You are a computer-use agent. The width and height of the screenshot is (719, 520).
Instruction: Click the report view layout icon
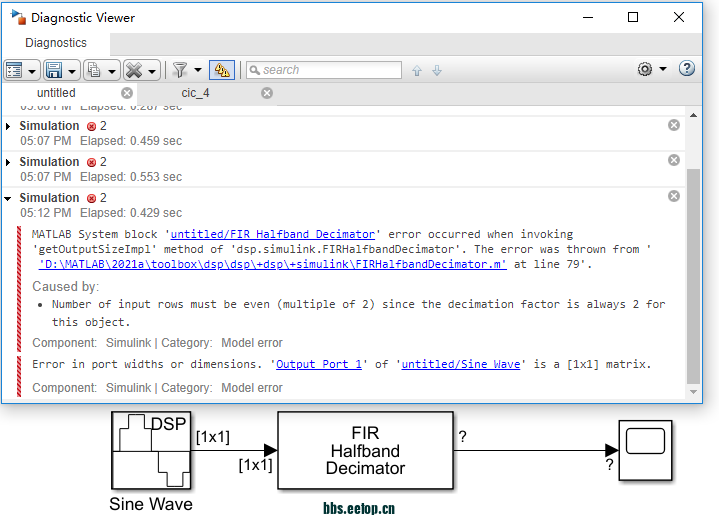coord(14,70)
